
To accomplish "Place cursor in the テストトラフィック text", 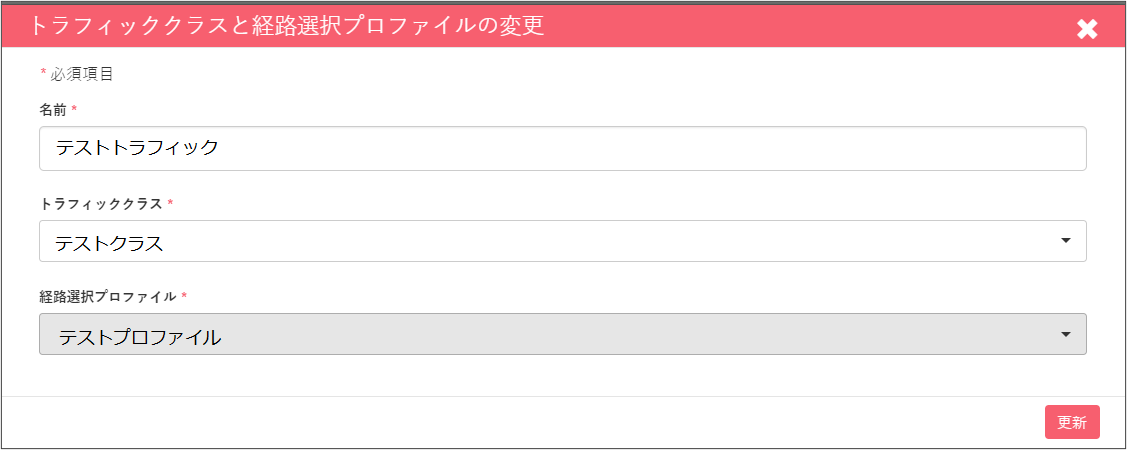I will click(137, 149).
